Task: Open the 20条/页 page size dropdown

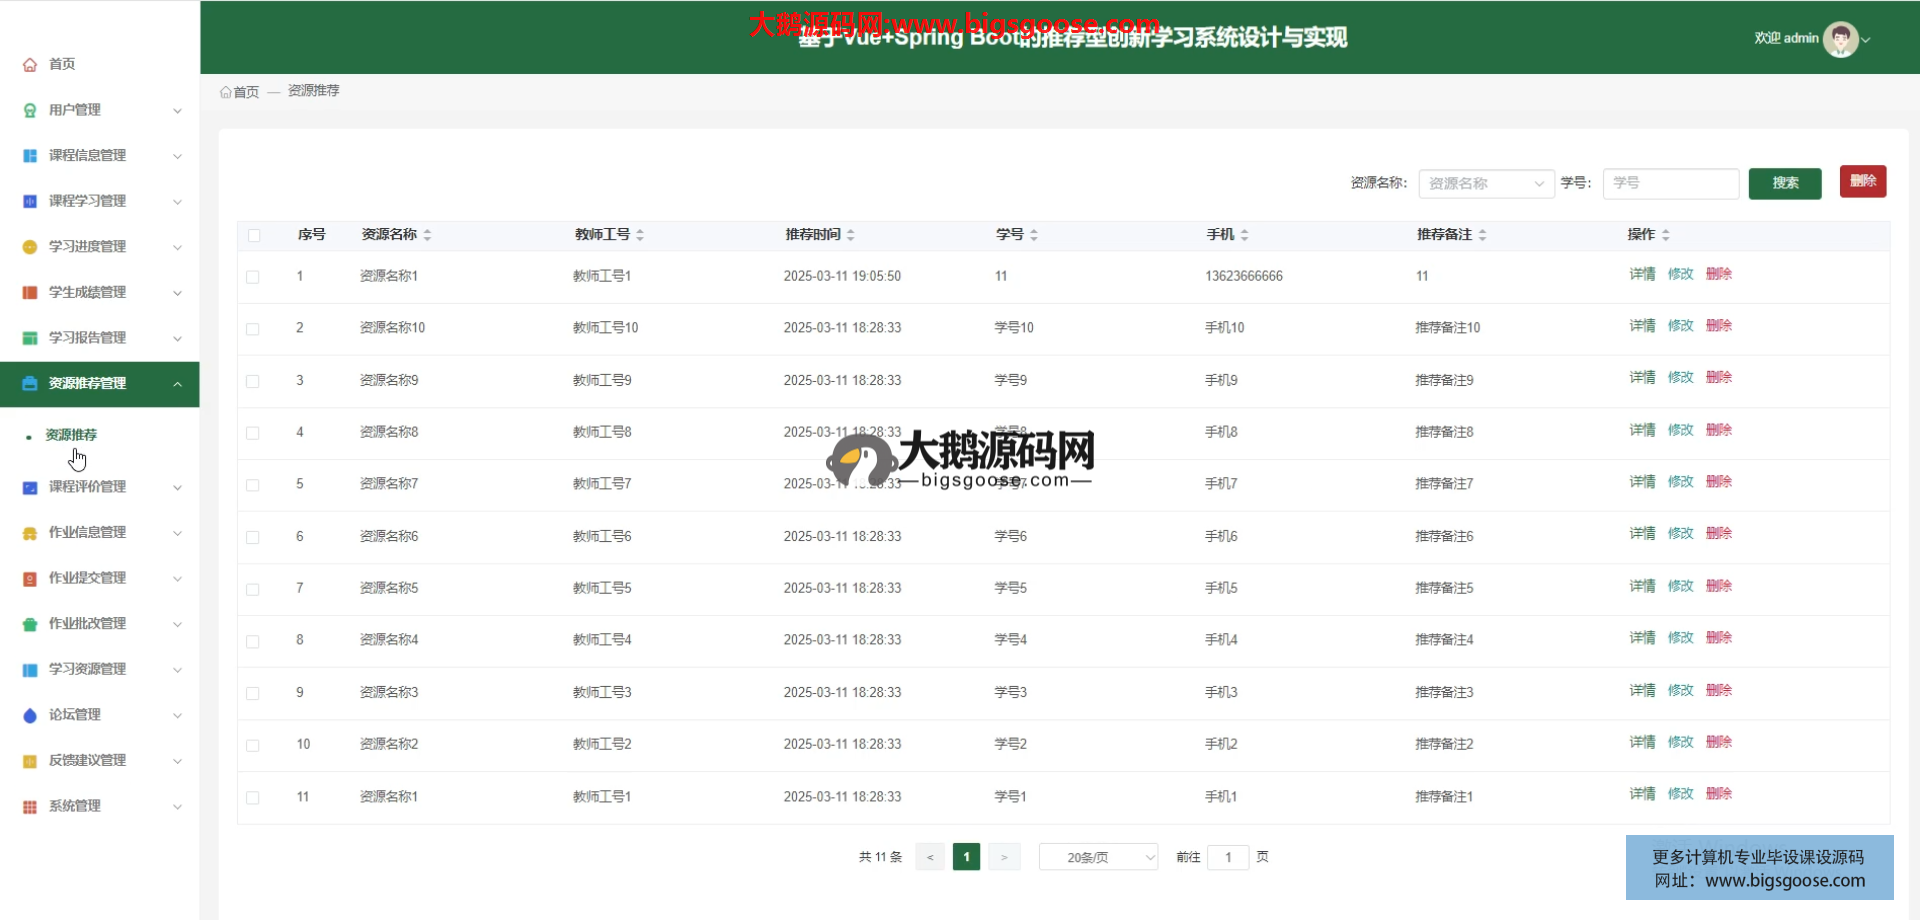Action: pos(1098,857)
